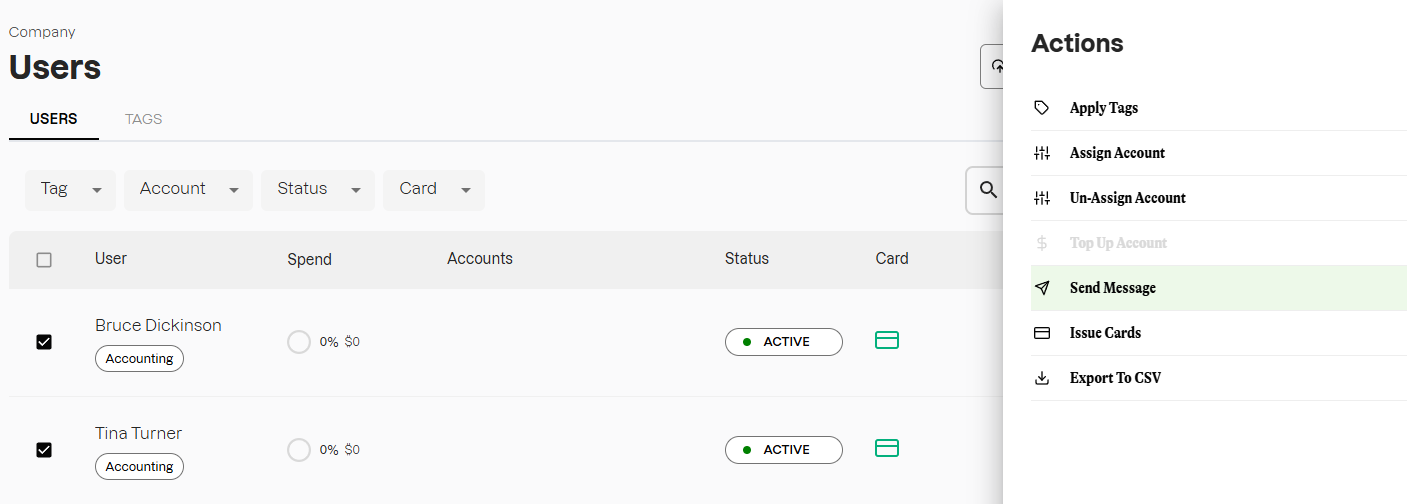Uncheck Bruce Dickinson's row checkbox
This screenshot has height=504, width=1420.
pyautogui.click(x=44, y=342)
